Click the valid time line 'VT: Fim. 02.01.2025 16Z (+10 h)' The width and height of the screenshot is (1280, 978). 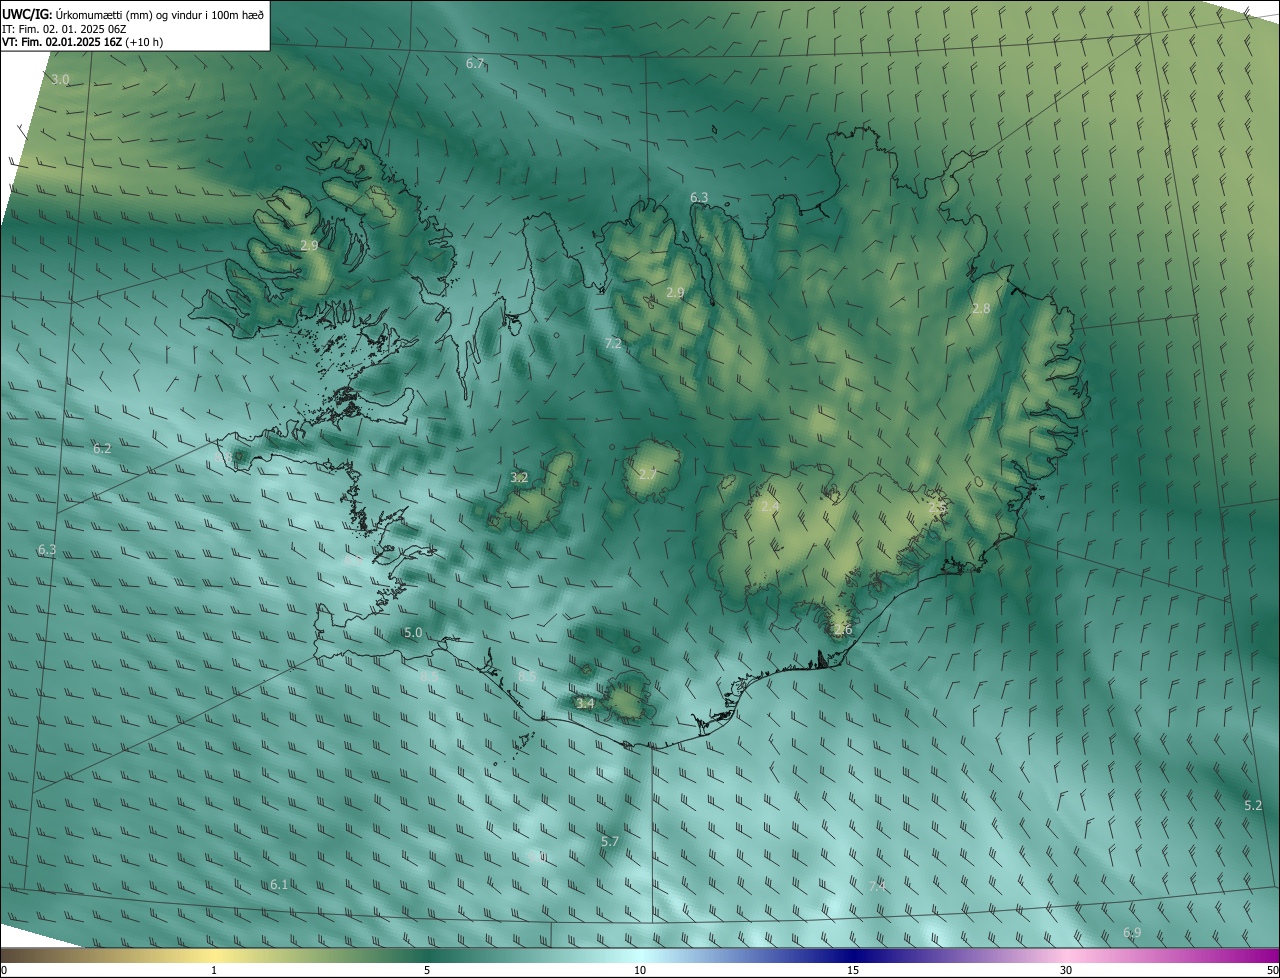coord(82,42)
